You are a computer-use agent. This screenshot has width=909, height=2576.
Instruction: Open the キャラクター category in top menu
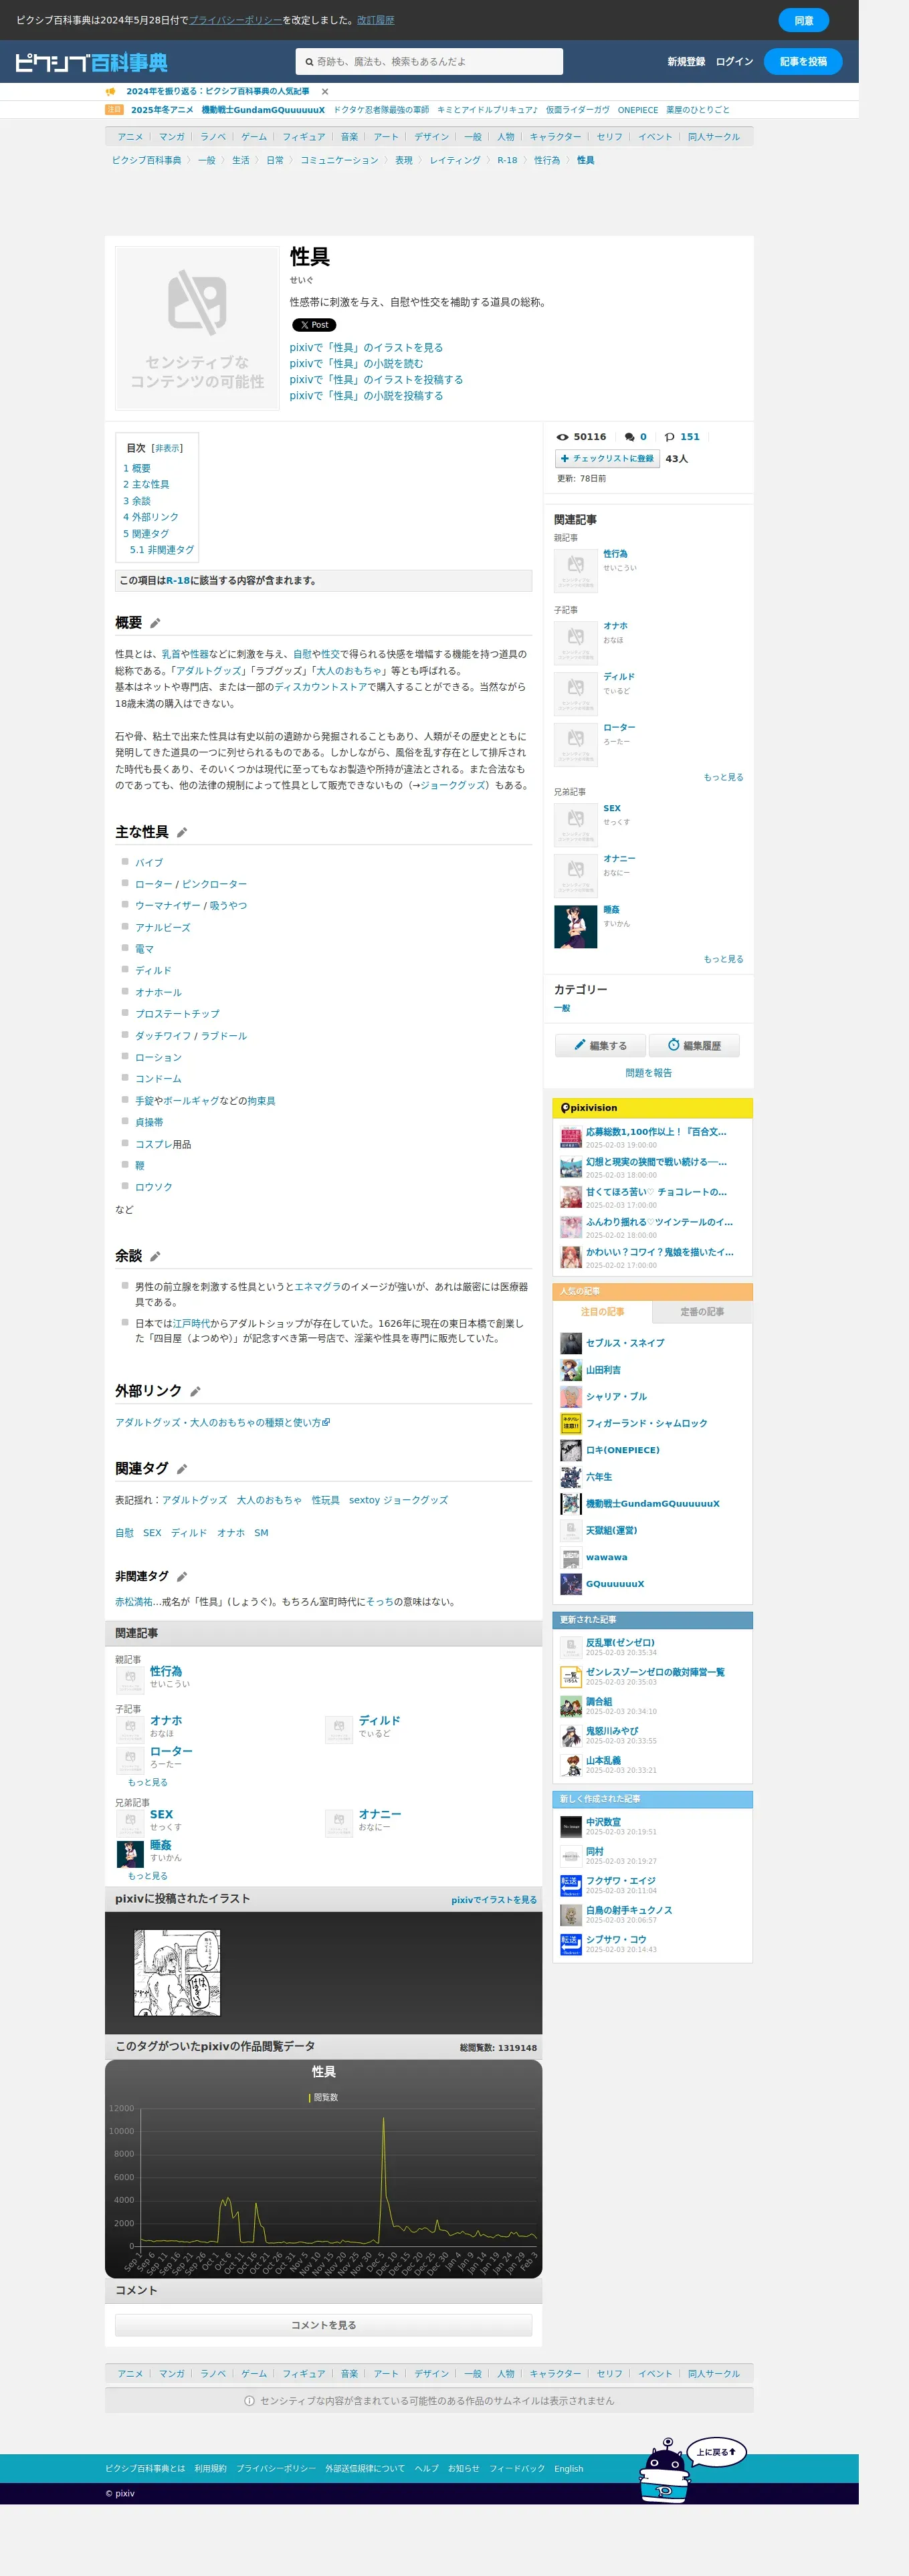click(555, 137)
